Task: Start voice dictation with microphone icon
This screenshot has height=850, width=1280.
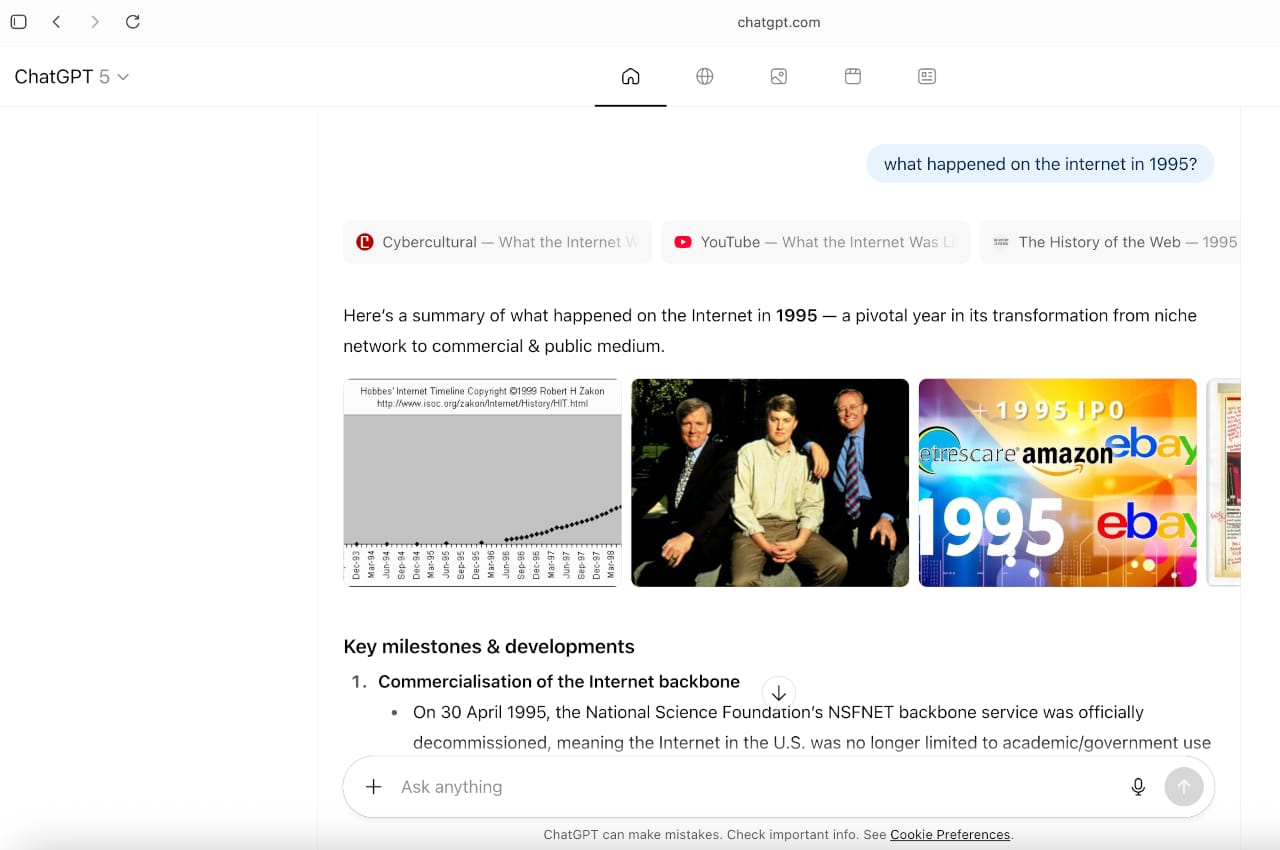Action: [x=1138, y=787]
